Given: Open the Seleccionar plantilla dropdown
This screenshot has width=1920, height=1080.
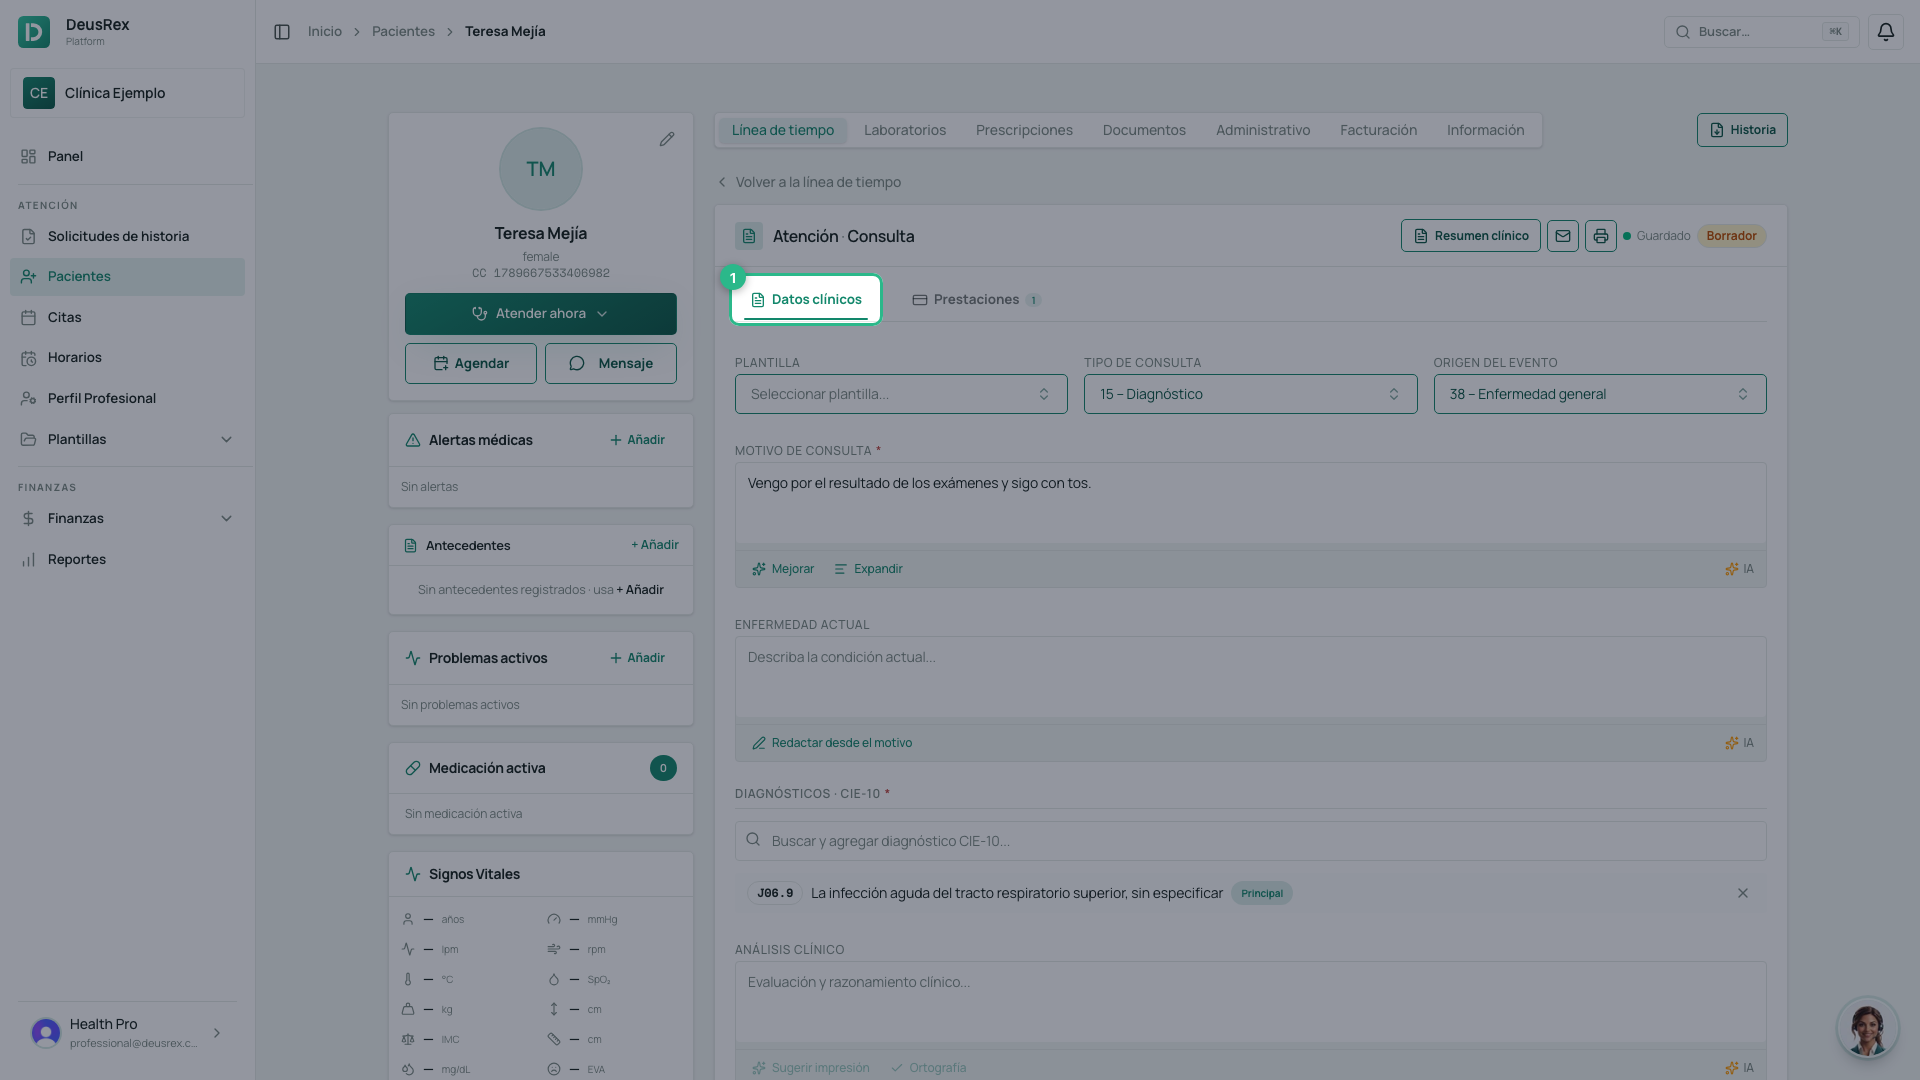Looking at the screenshot, I should click(x=901, y=394).
